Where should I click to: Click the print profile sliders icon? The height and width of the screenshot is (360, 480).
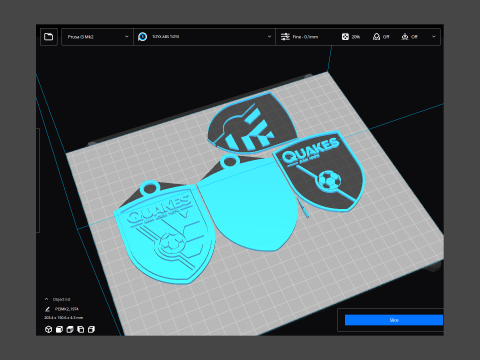pos(285,37)
